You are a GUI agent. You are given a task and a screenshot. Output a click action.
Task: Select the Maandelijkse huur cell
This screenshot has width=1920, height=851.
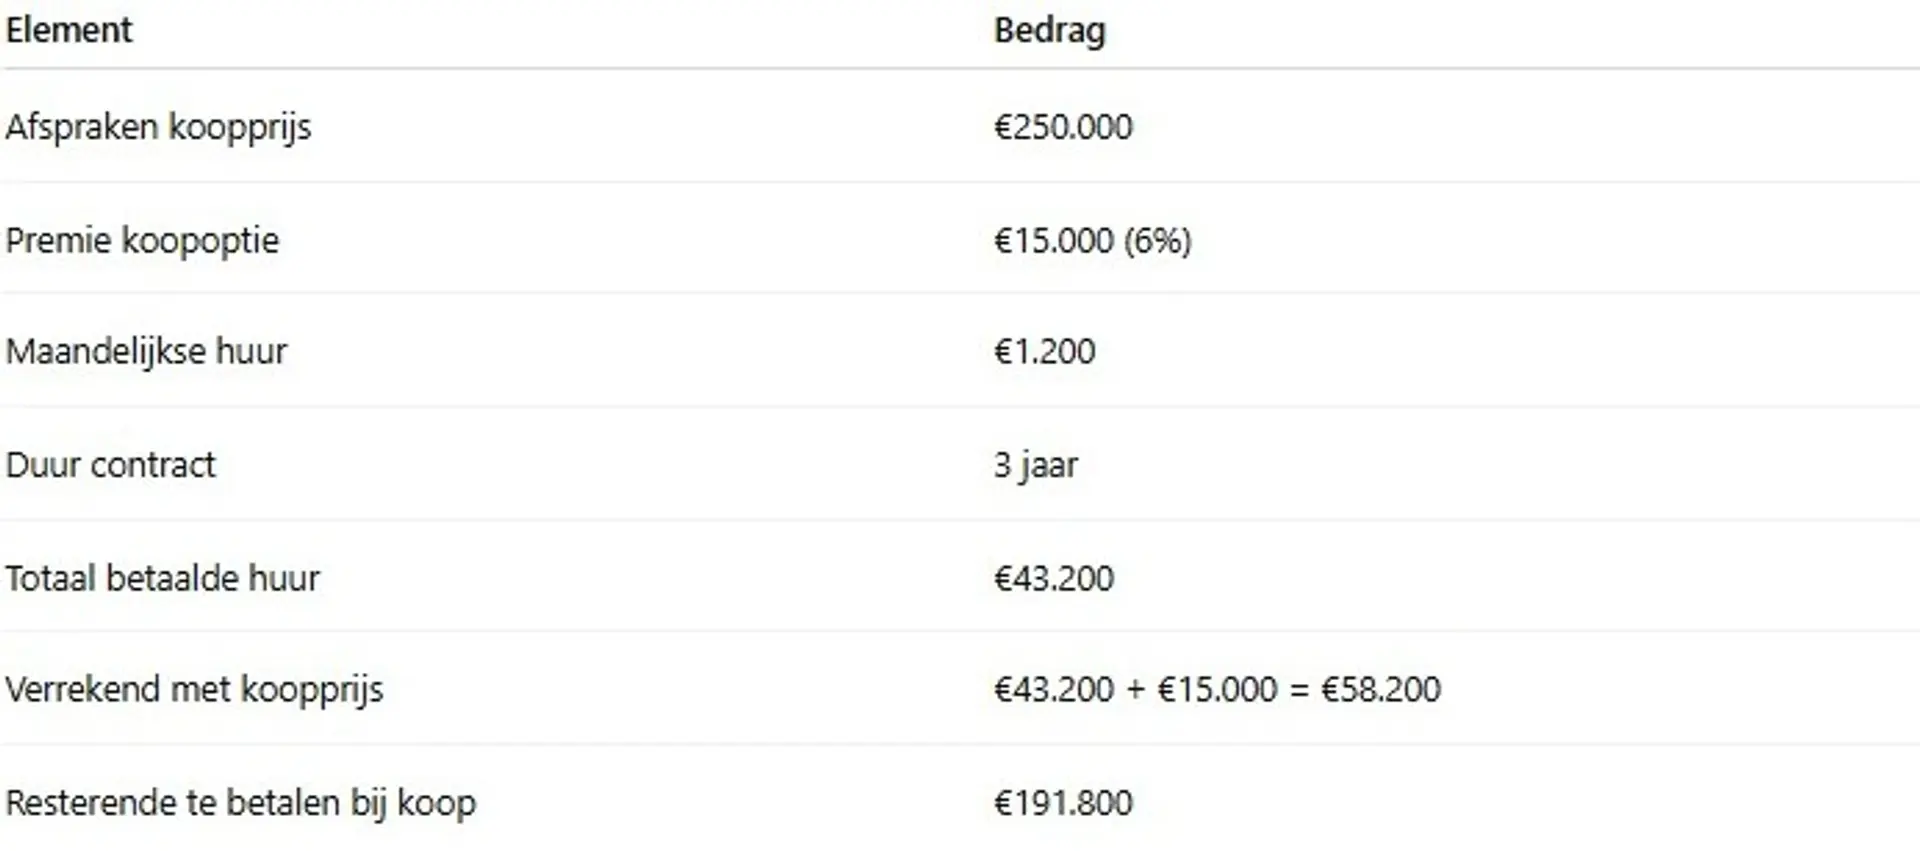point(146,351)
